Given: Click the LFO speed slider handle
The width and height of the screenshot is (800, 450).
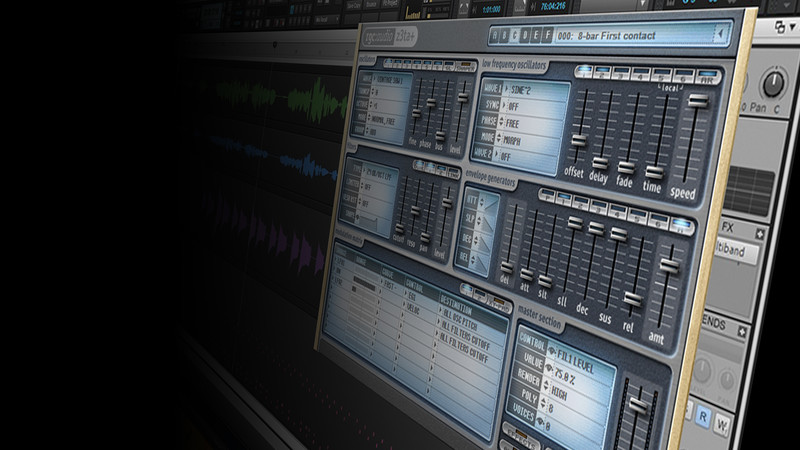Looking at the screenshot, I should [x=698, y=100].
